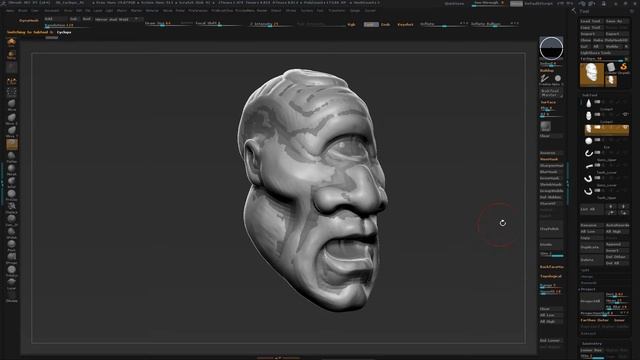
Task: Expand the Geometry section header
Action: [x=592, y=344]
